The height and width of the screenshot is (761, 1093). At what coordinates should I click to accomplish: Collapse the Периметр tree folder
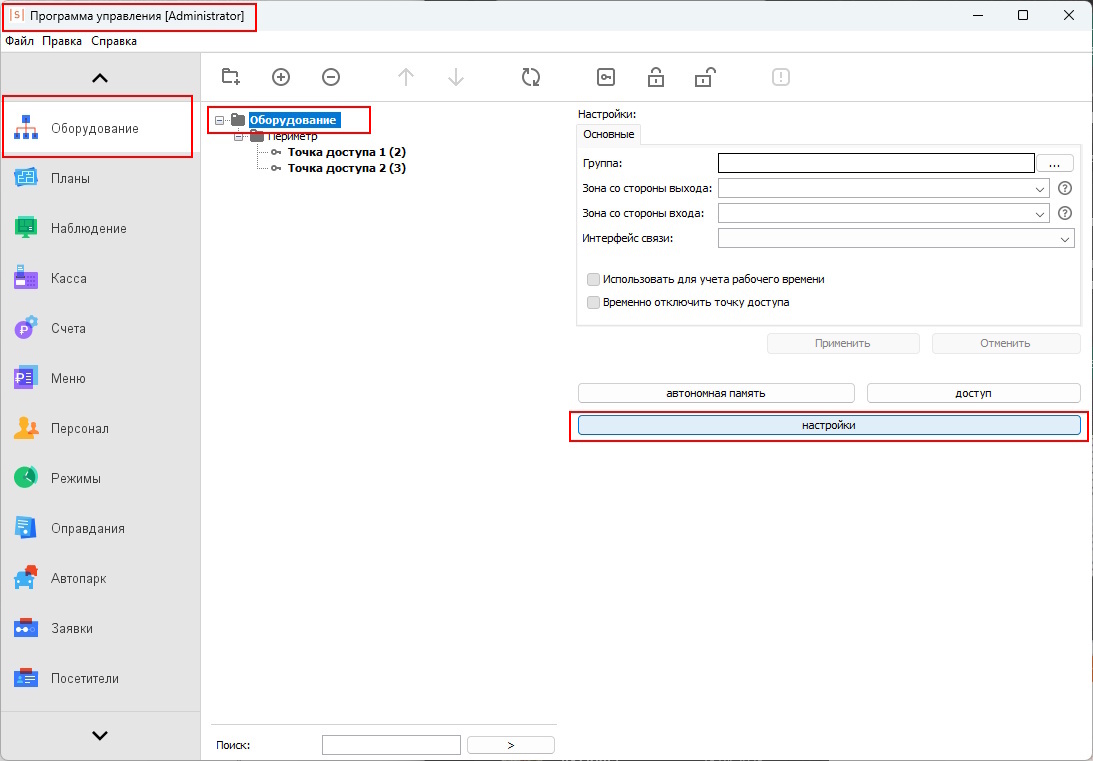238,137
